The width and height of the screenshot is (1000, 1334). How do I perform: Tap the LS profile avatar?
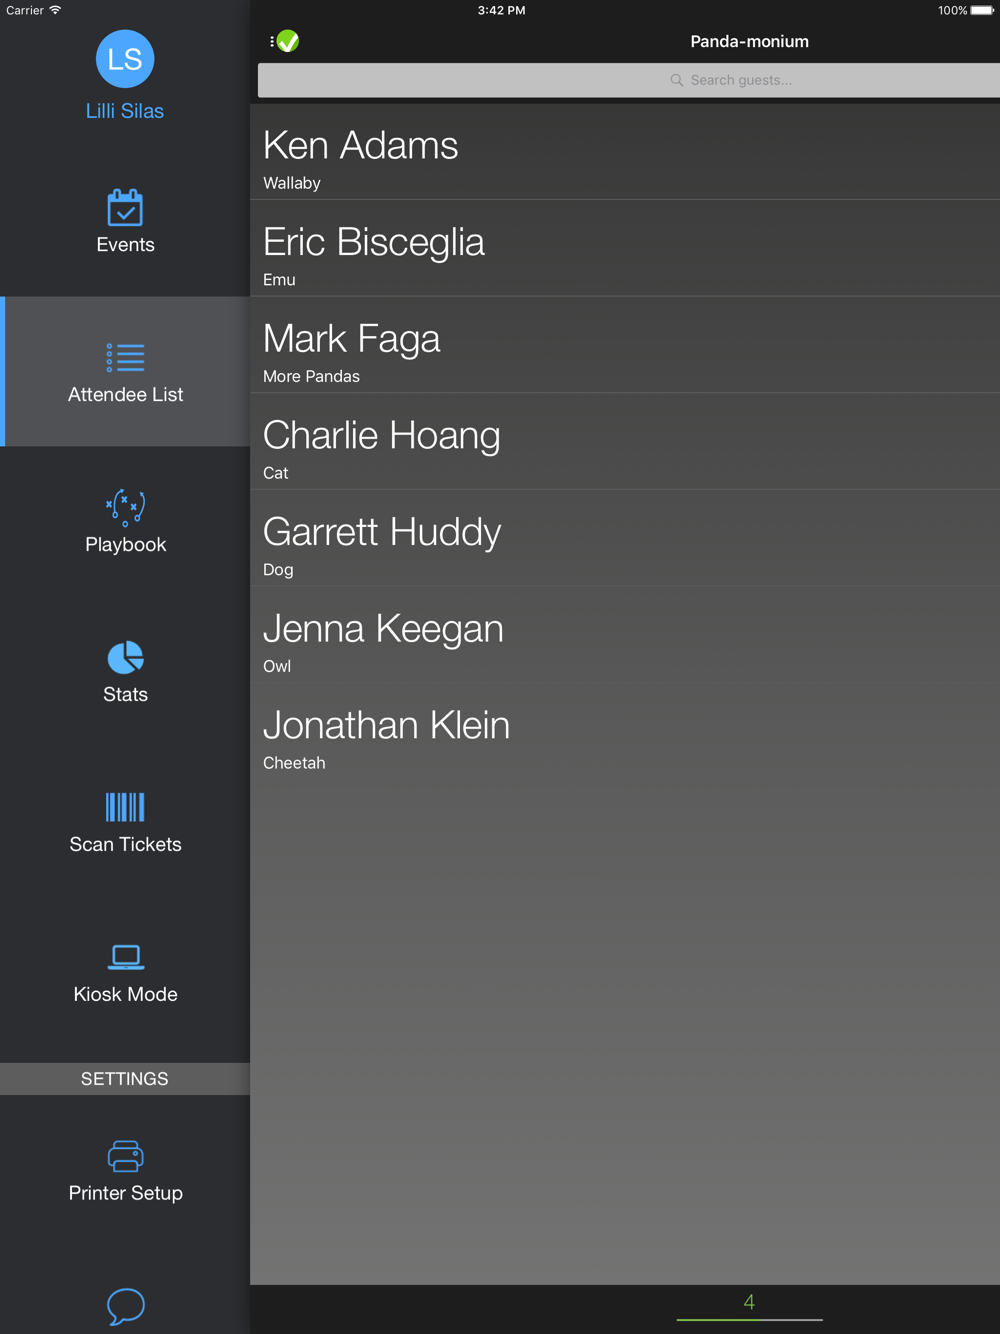coord(125,59)
